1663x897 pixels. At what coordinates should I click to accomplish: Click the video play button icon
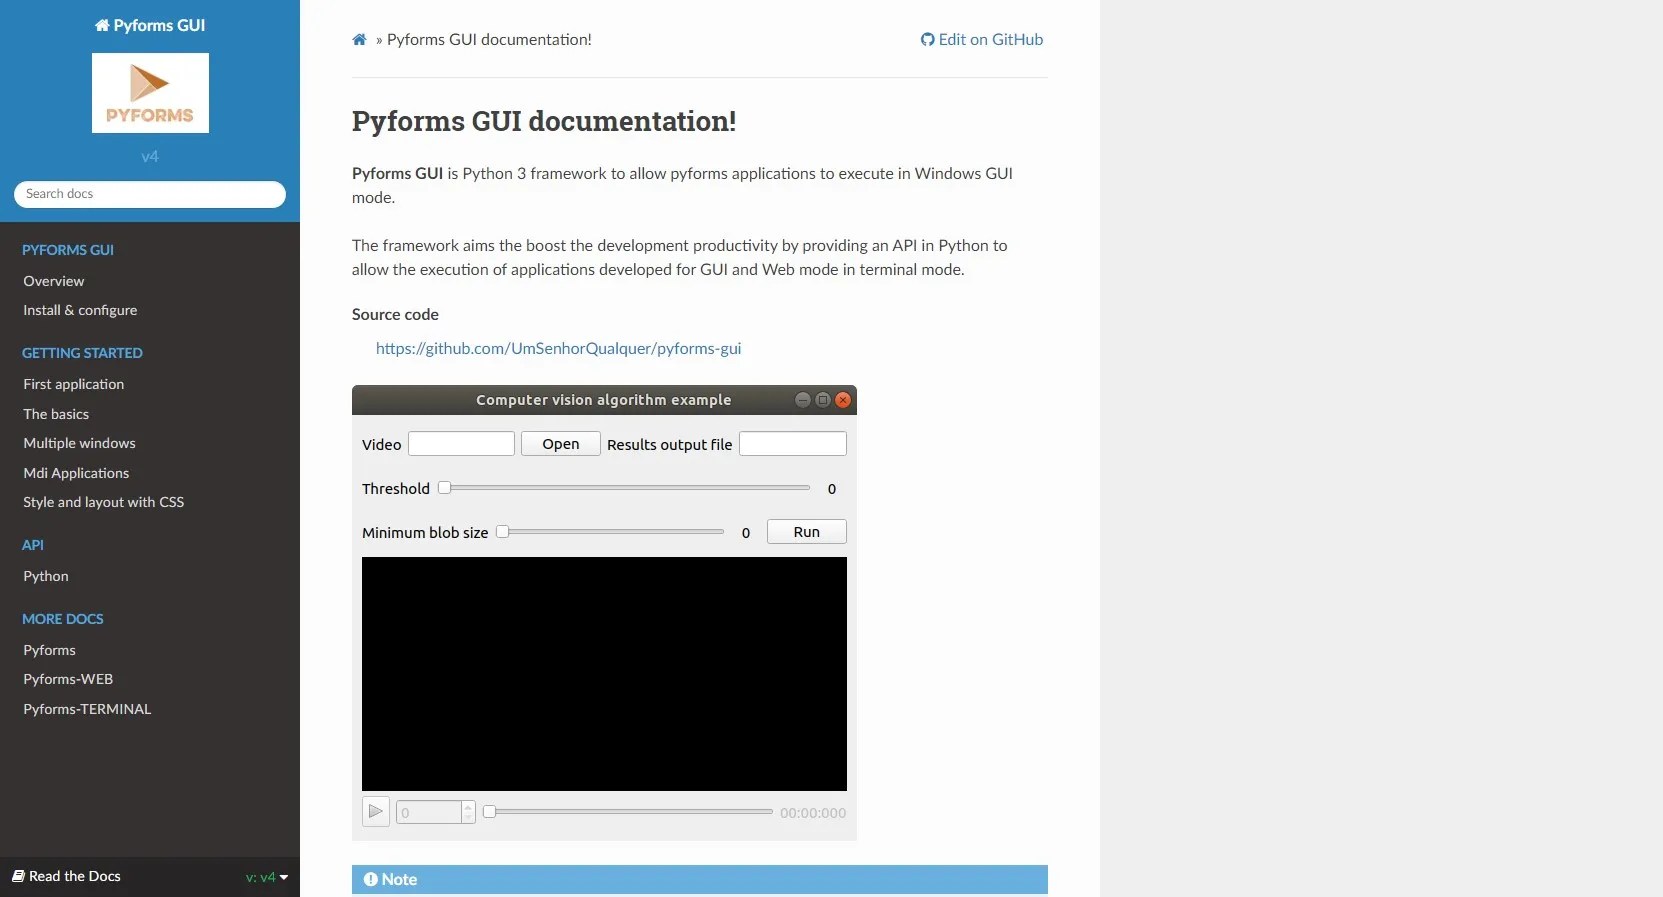coord(376,811)
